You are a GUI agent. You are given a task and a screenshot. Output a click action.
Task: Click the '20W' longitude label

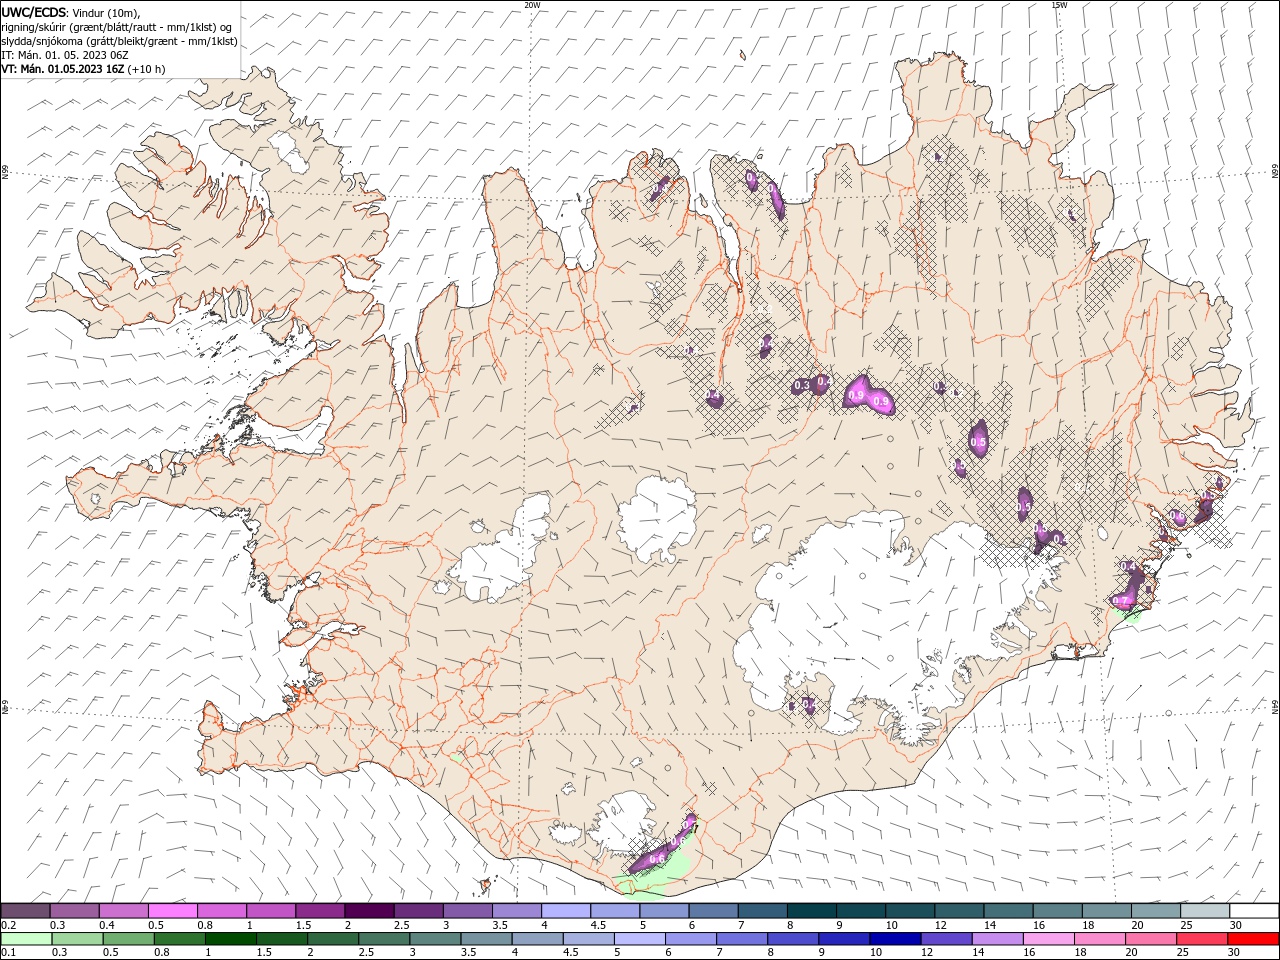pyautogui.click(x=532, y=4)
